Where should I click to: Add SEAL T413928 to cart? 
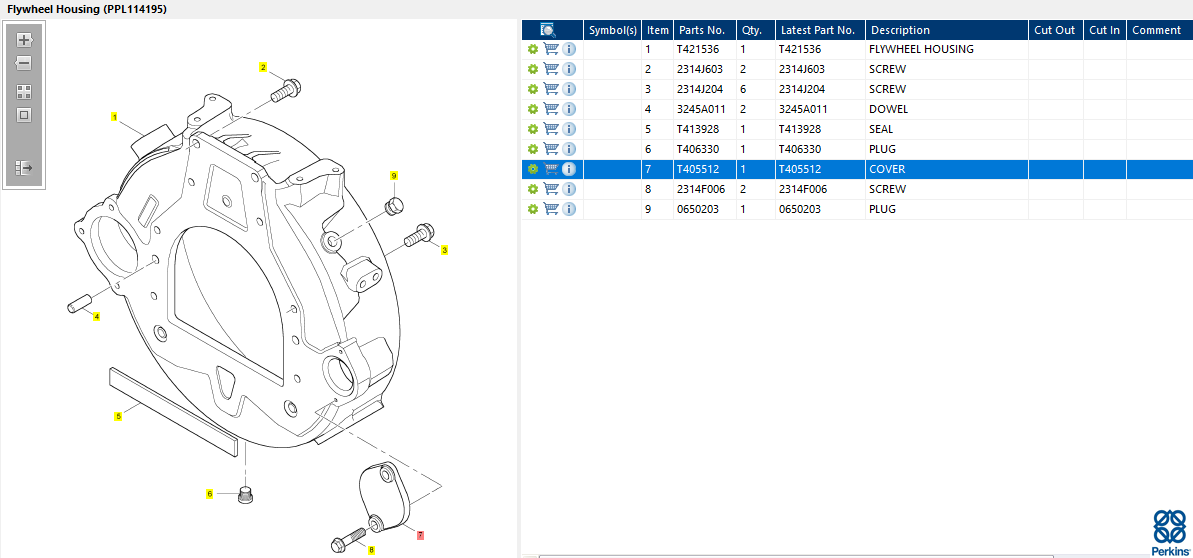click(551, 129)
